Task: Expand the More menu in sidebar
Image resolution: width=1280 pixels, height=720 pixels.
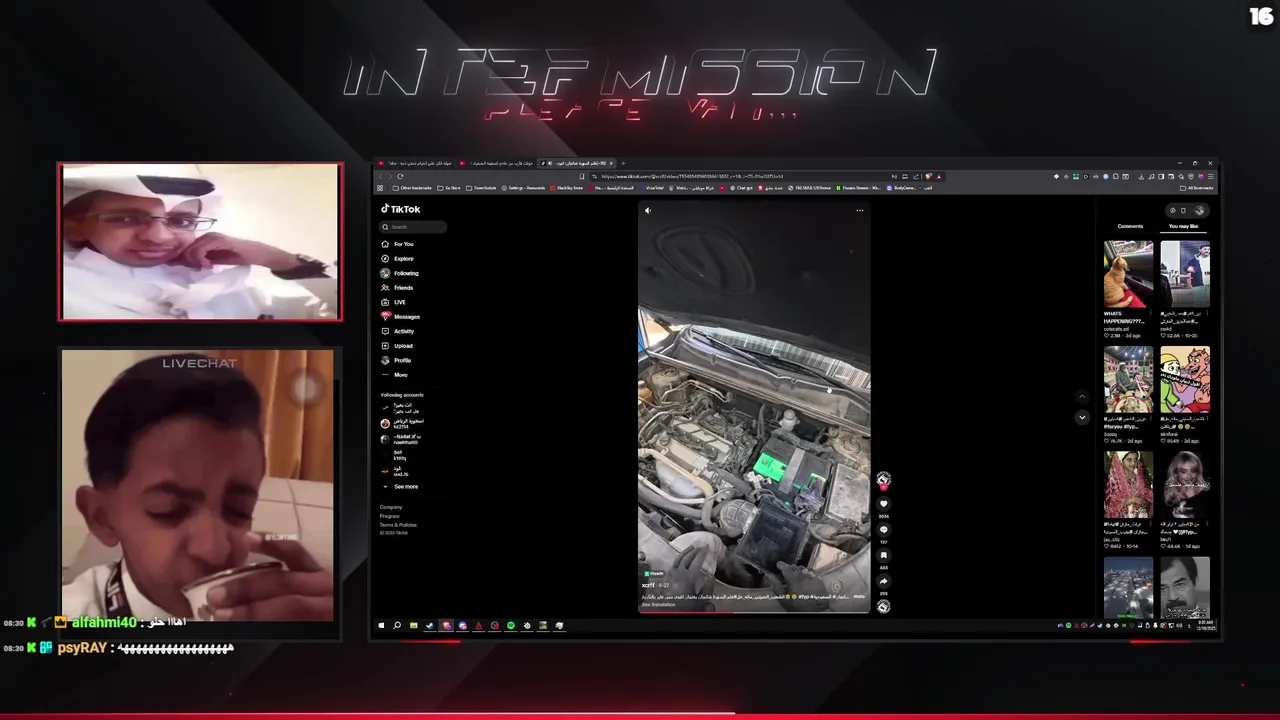Action: pyautogui.click(x=394, y=375)
